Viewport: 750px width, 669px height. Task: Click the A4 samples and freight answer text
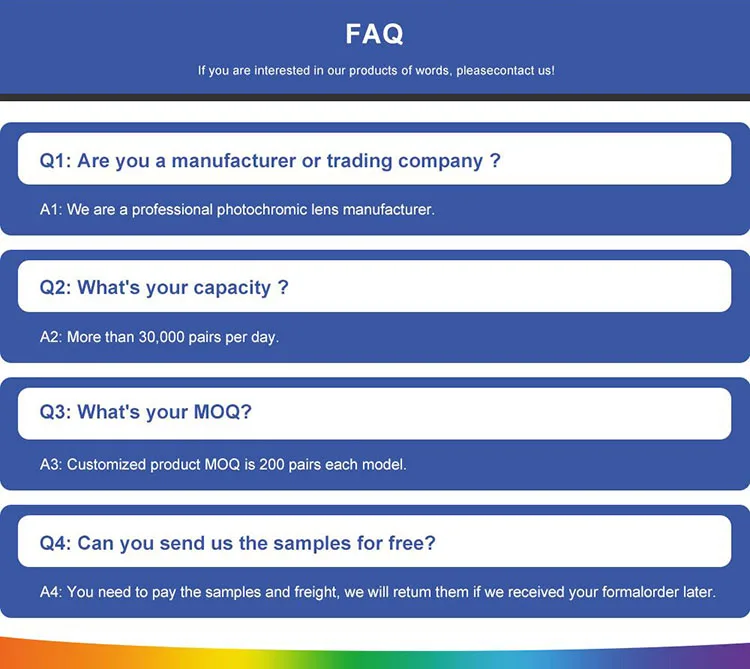377,592
